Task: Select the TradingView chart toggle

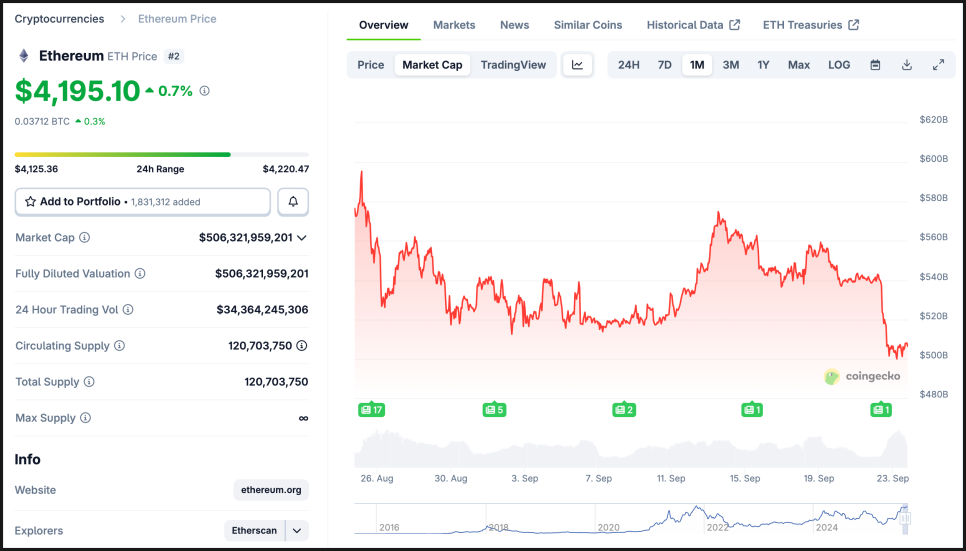Action: point(513,65)
